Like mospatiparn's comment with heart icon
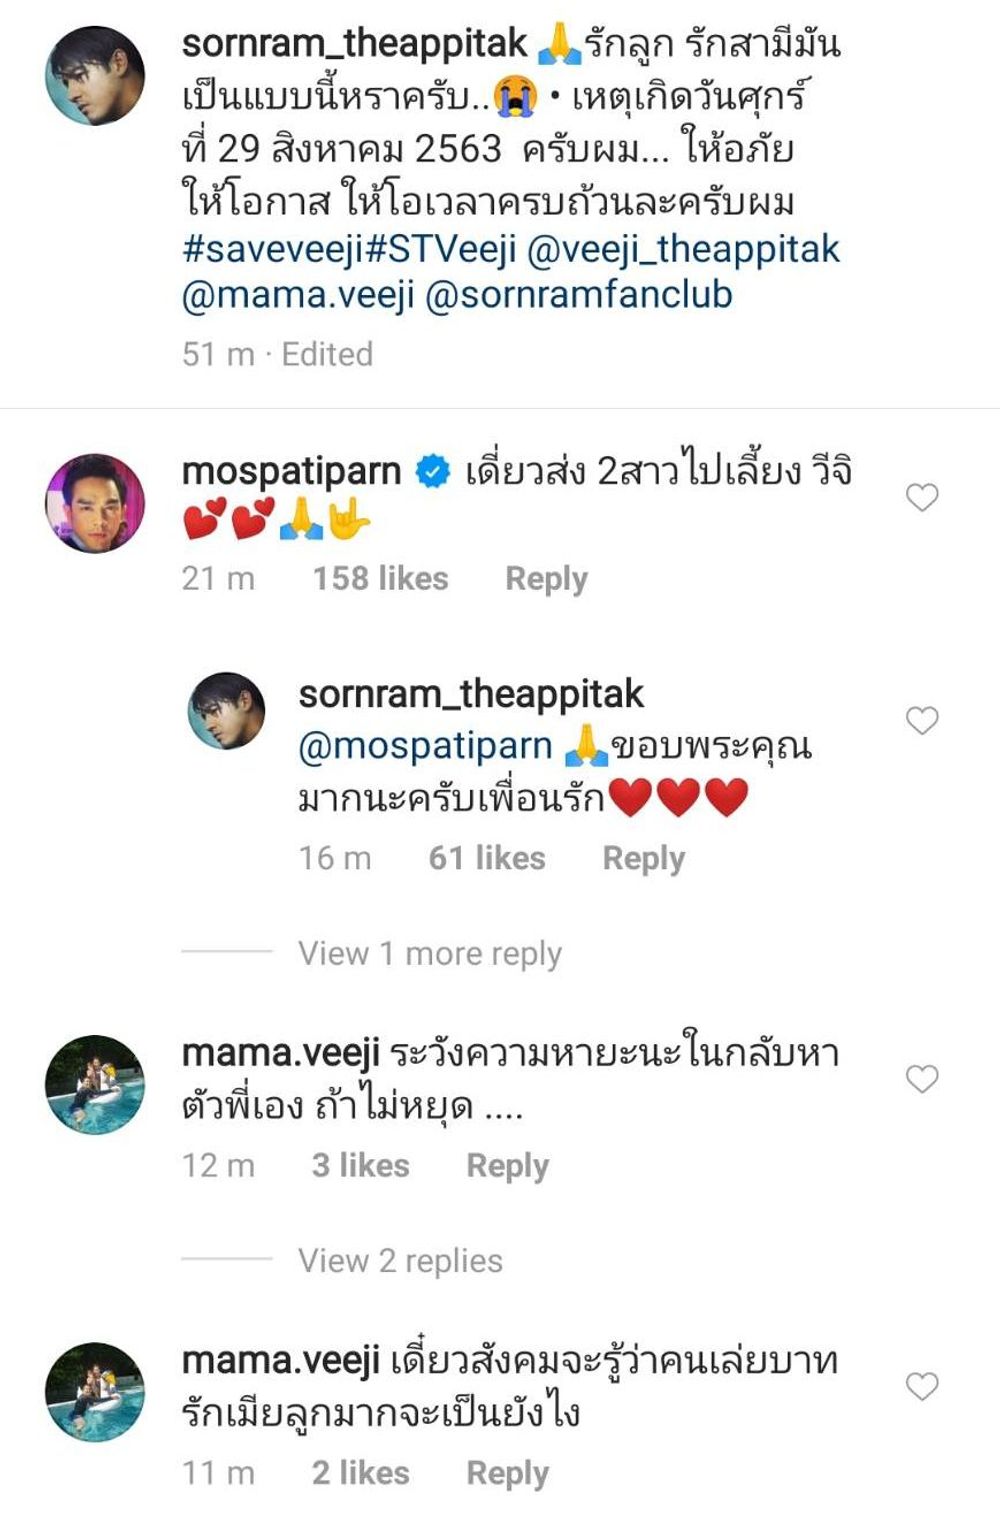 [922, 497]
